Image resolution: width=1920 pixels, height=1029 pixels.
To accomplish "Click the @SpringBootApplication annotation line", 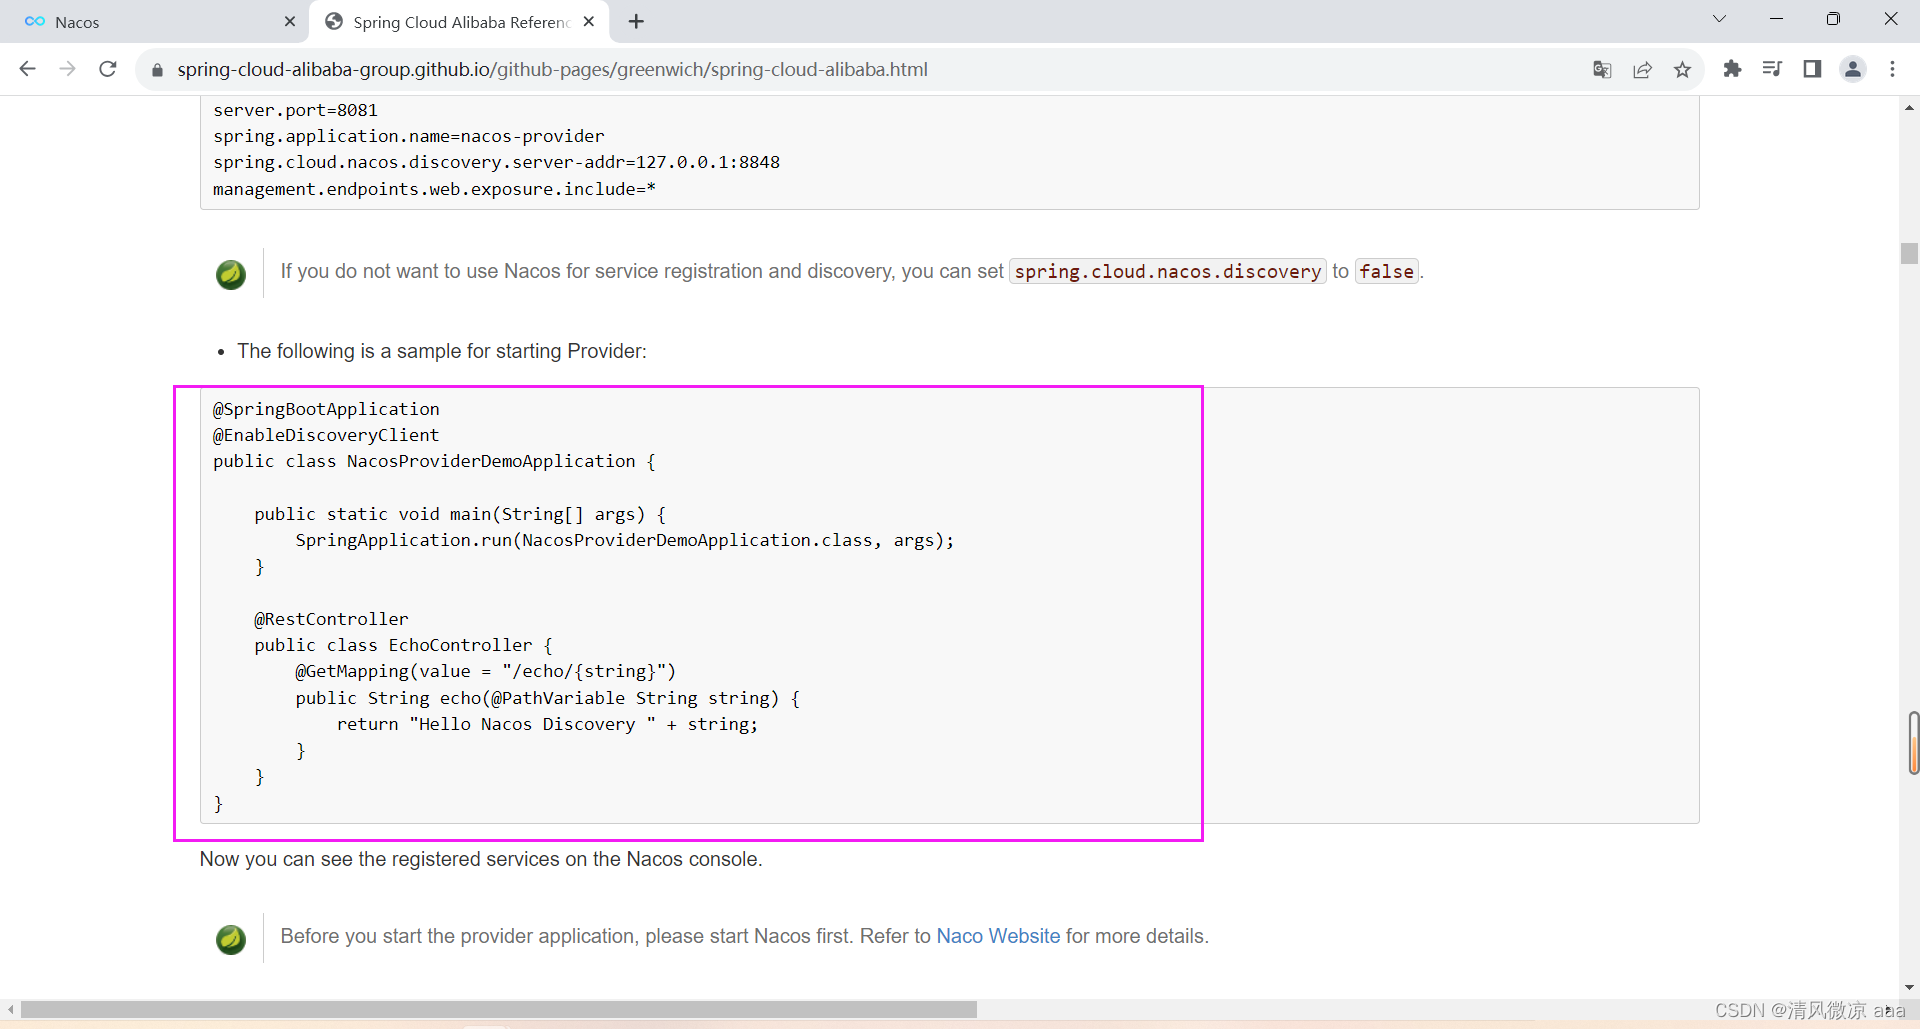I will click(326, 409).
